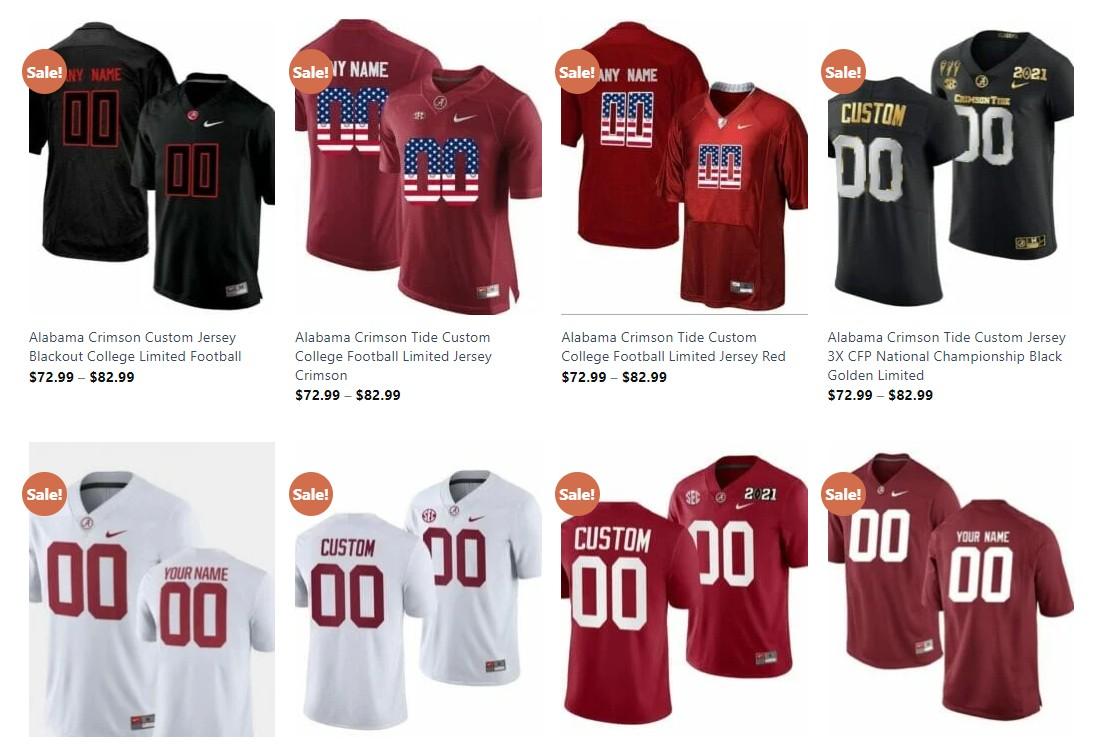The width and height of the screenshot is (1098, 747).
Task: Open College Football Limited Jersey Red link
Action: [x=673, y=347]
